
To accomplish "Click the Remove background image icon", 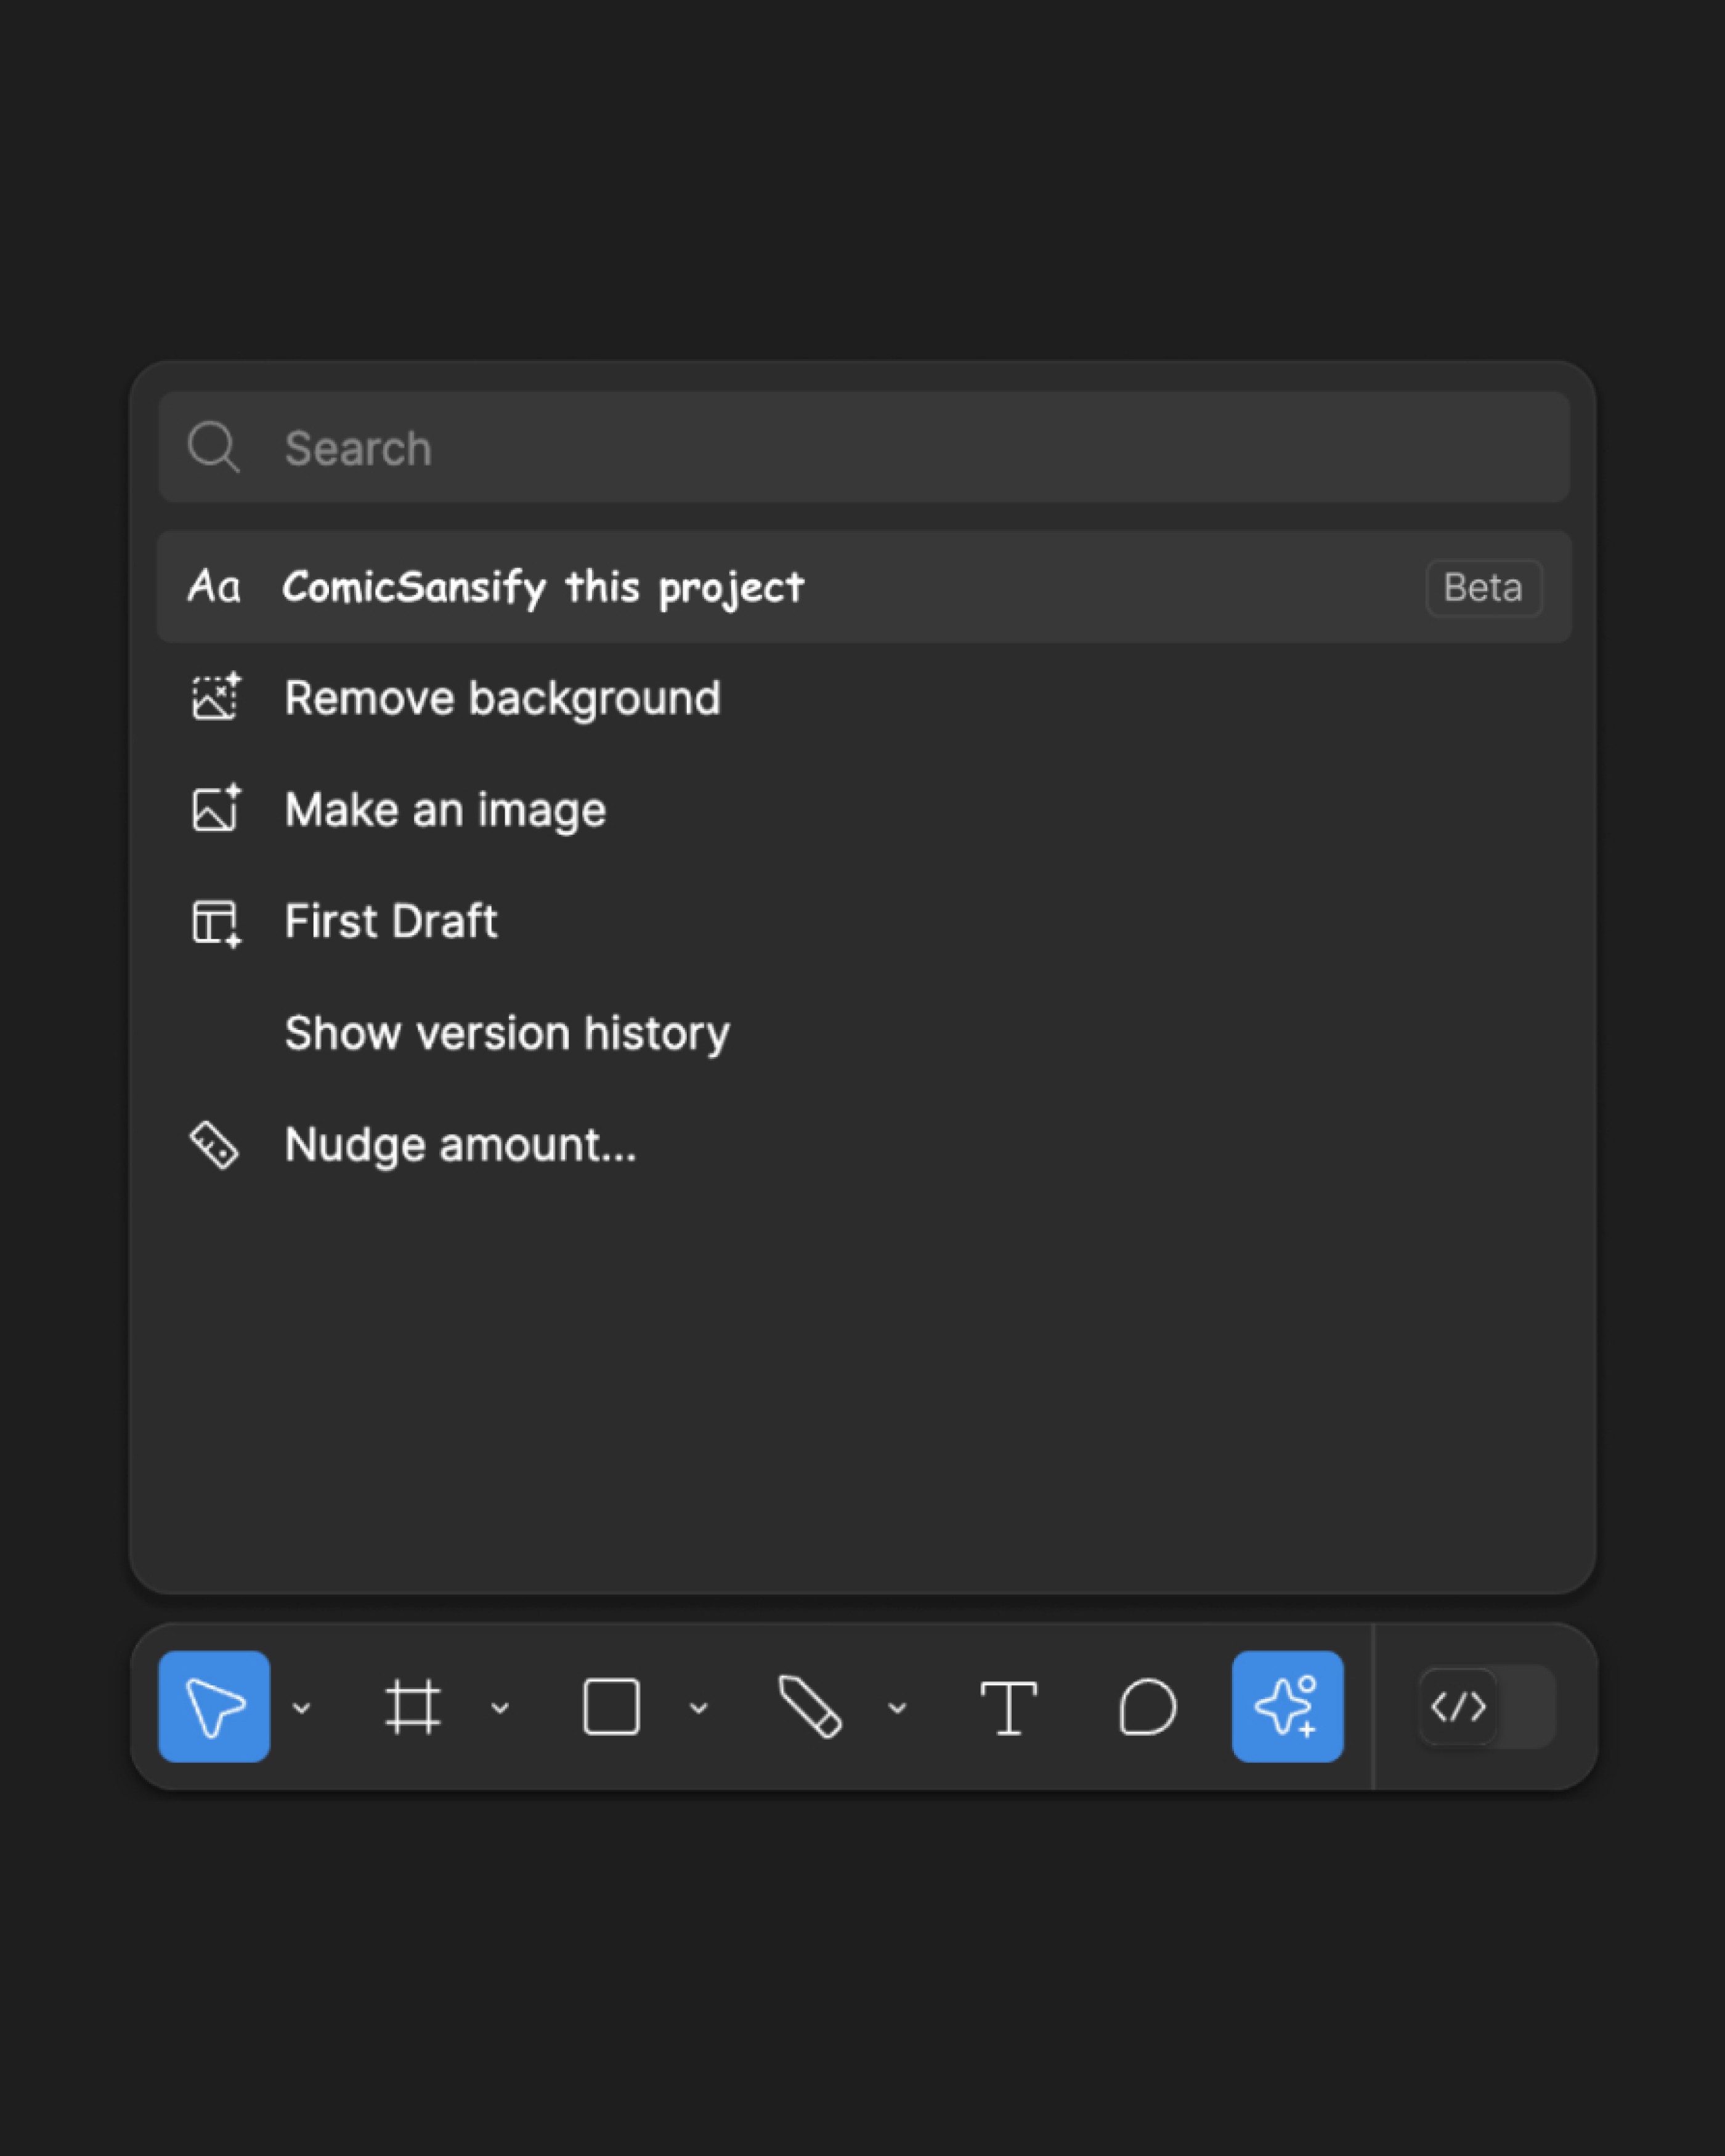I will click(x=215, y=697).
